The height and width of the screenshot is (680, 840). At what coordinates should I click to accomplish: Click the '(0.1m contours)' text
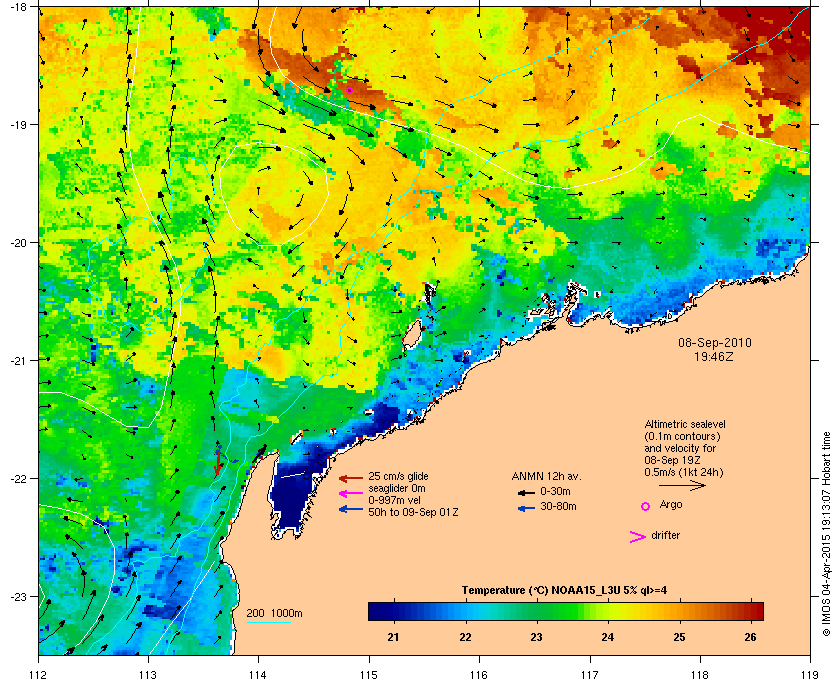[682, 436]
